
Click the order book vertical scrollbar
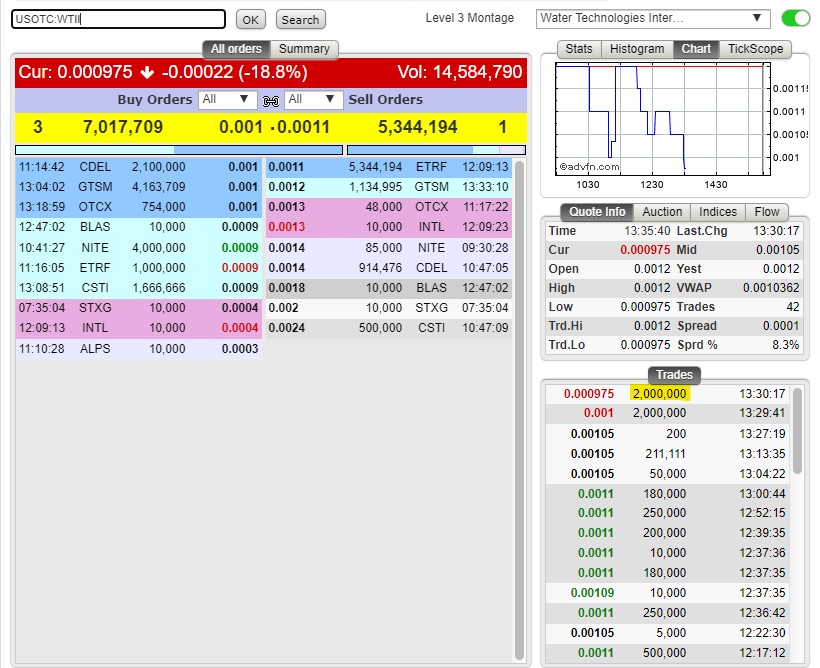pyautogui.click(x=519, y=410)
